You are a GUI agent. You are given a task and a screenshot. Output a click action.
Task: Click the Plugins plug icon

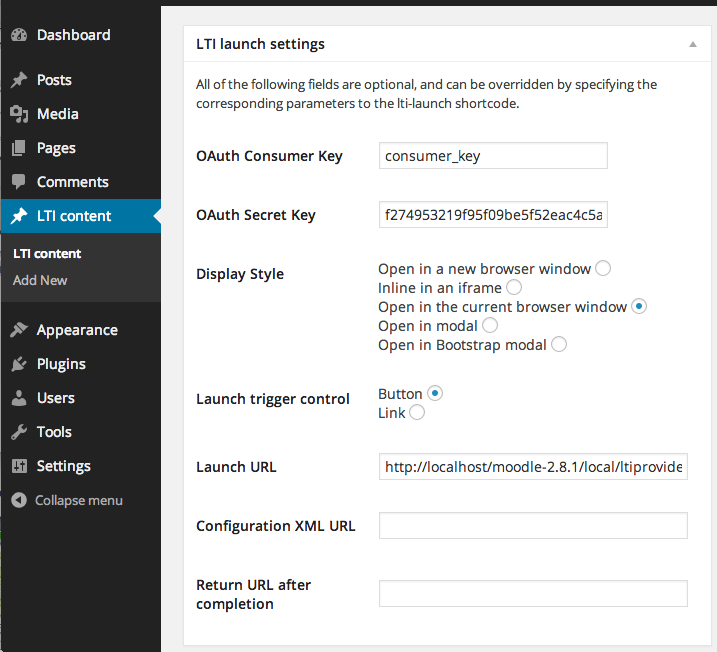pos(19,364)
